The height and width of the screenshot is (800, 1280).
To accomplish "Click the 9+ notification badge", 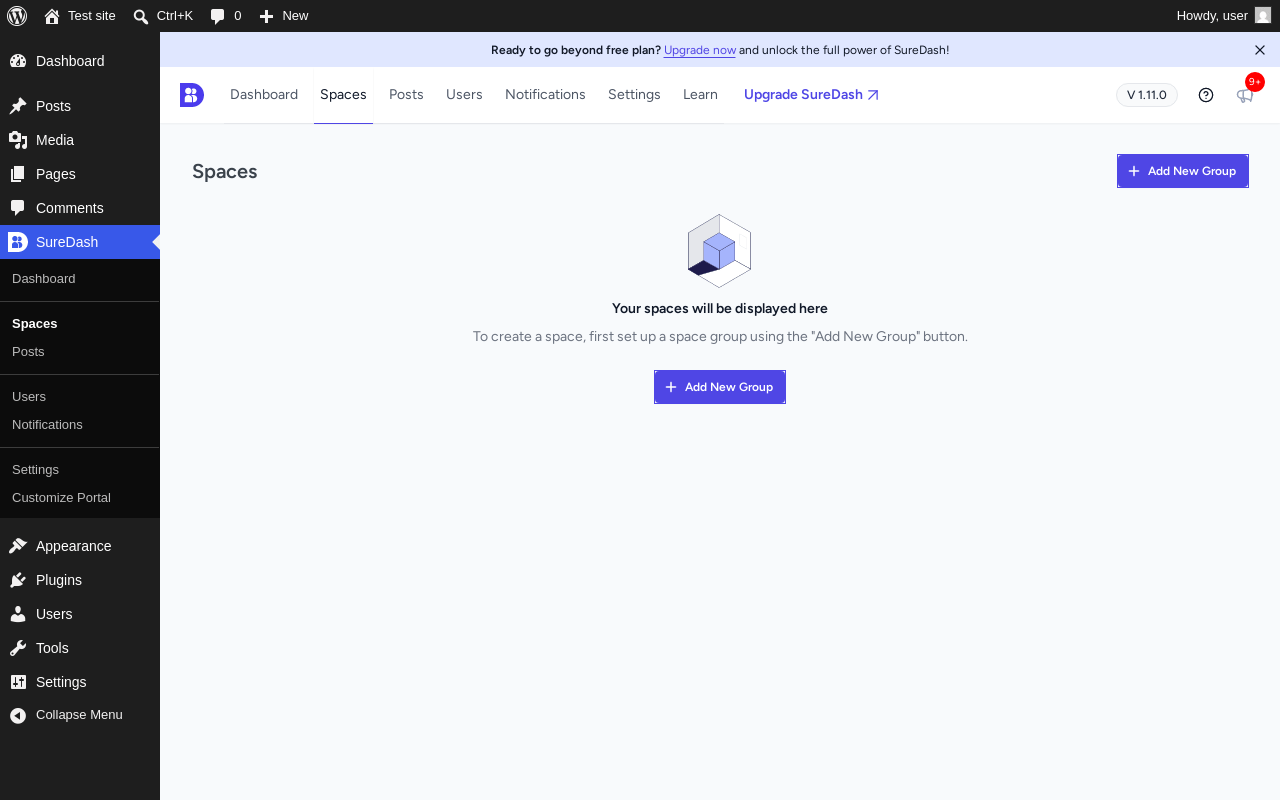I will click(x=1255, y=82).
